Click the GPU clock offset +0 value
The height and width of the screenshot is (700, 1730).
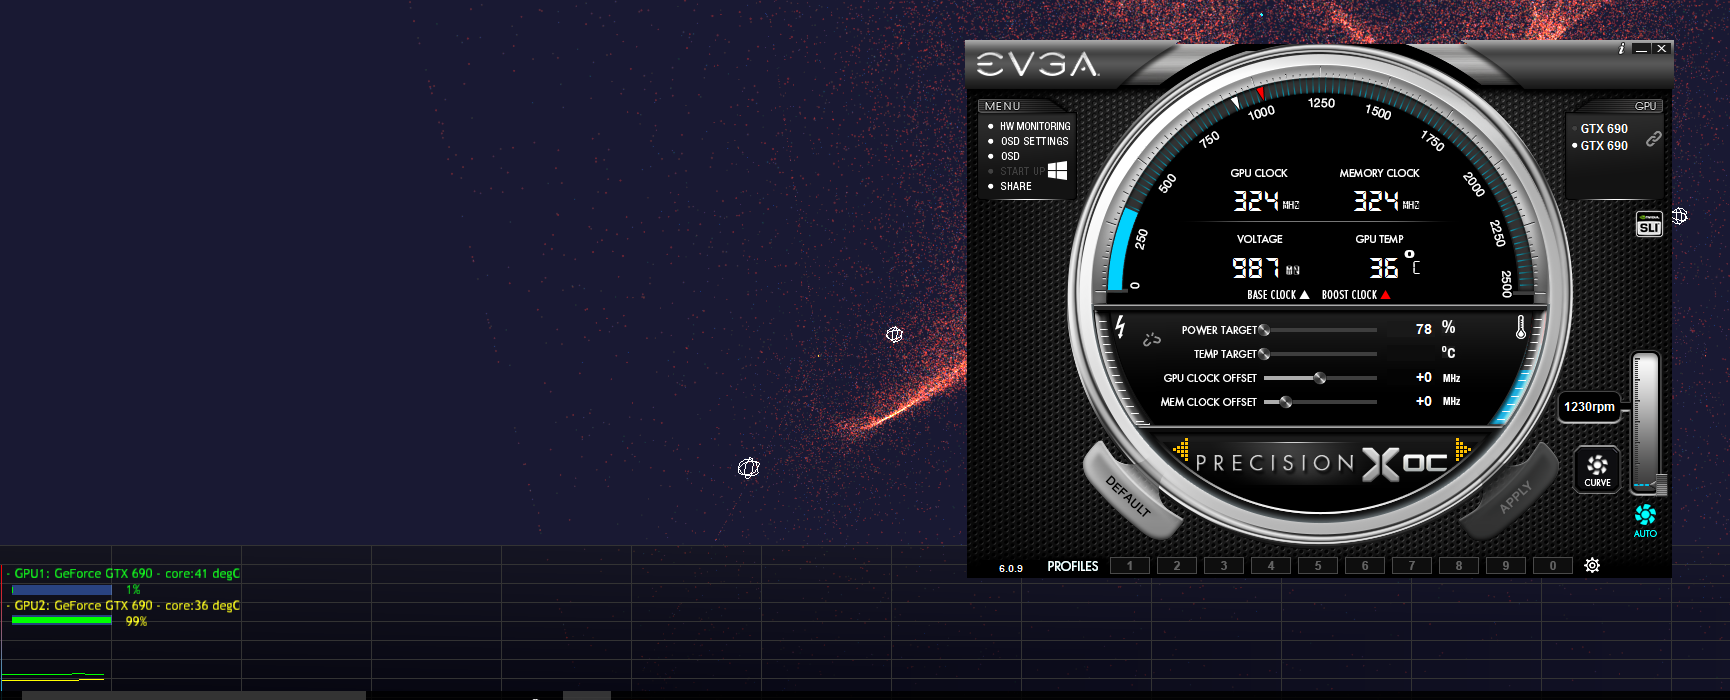click(x=1424, y=377)
